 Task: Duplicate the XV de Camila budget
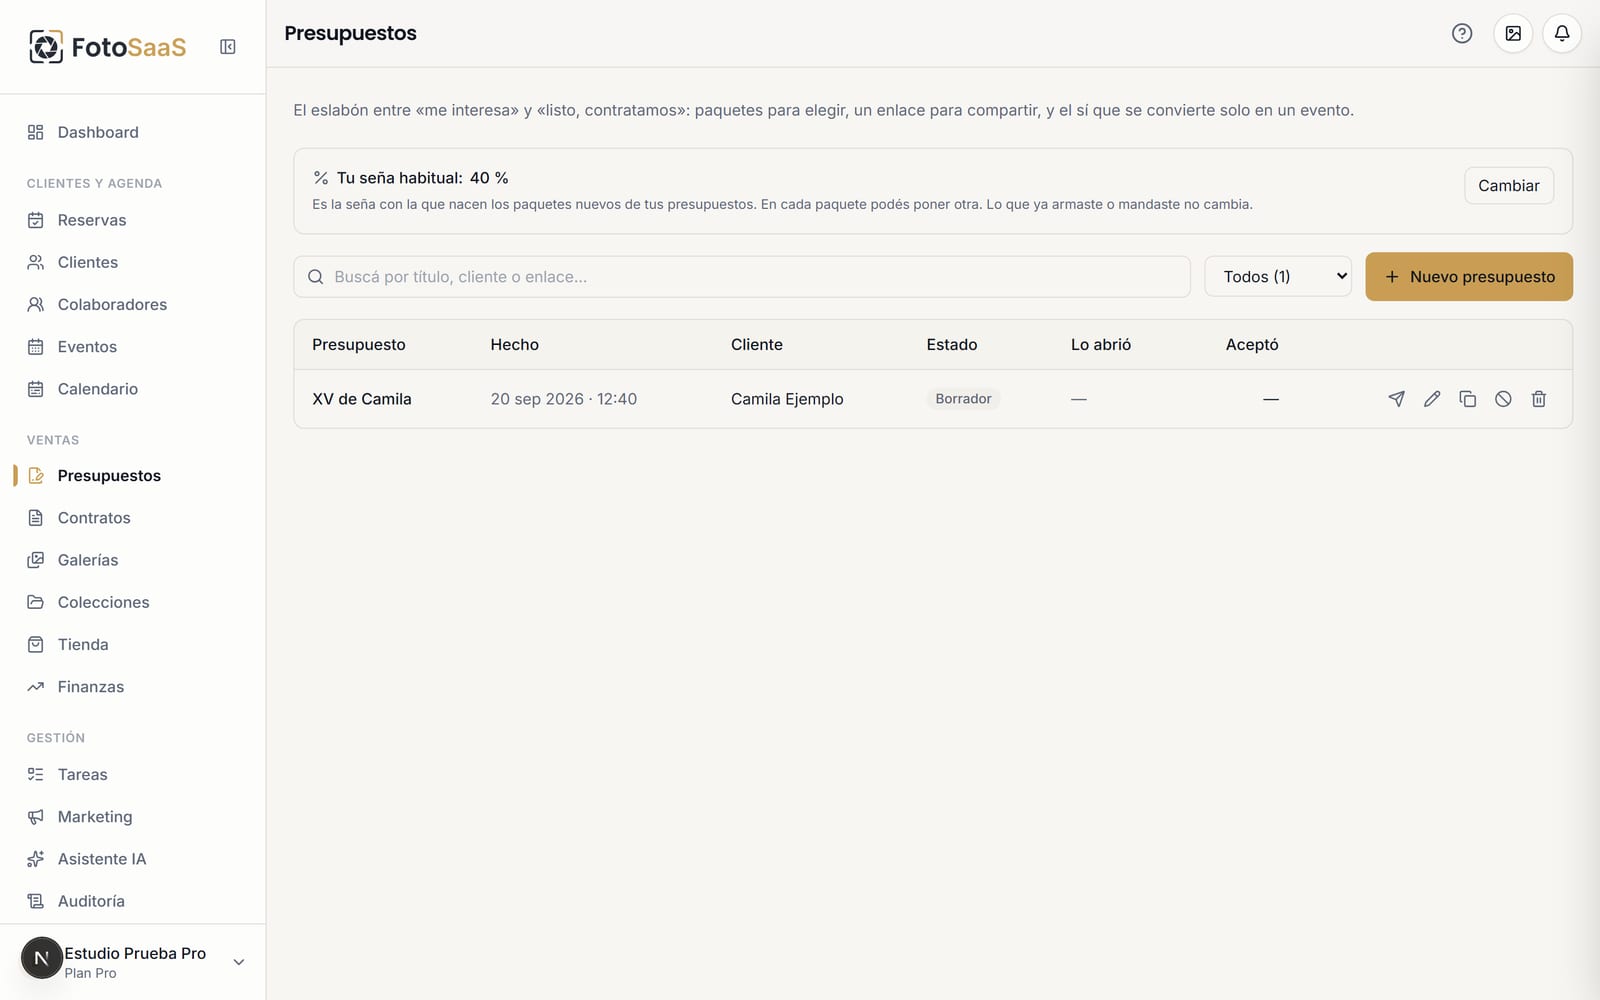click(1467, 399)
